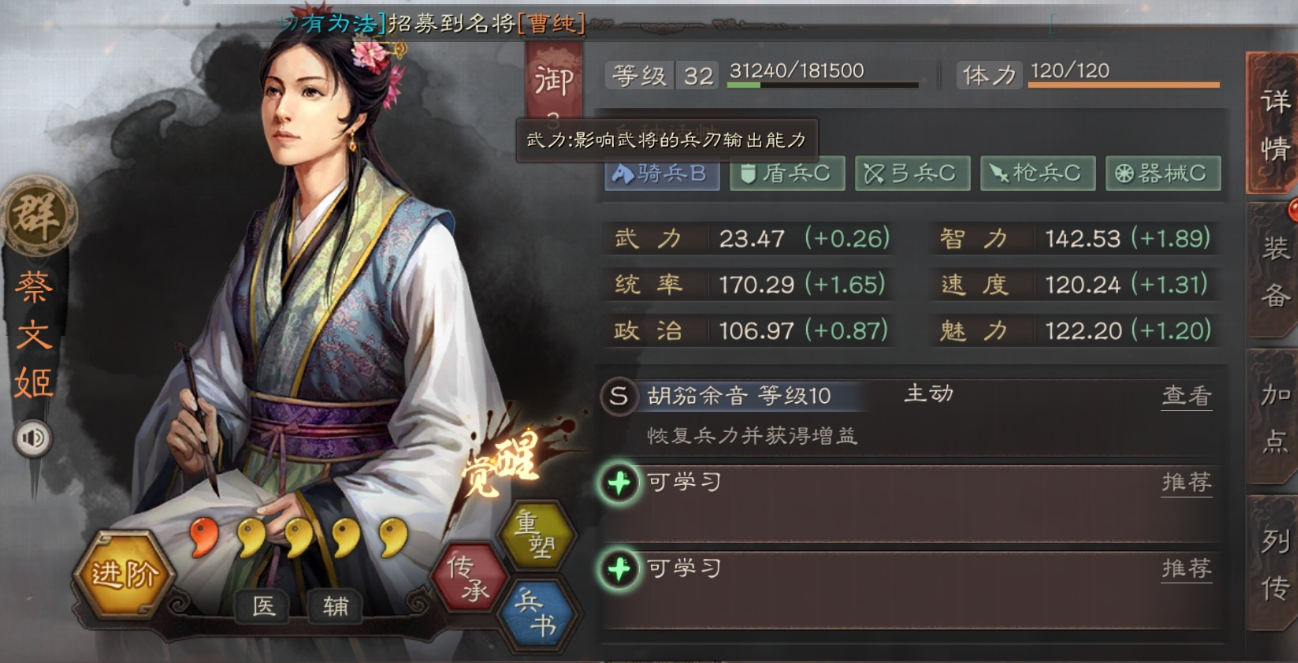This screenshot has height=663, width=1298.
Task: Open the 兵书 war book hexagon
Action: [x=538, y=615]
